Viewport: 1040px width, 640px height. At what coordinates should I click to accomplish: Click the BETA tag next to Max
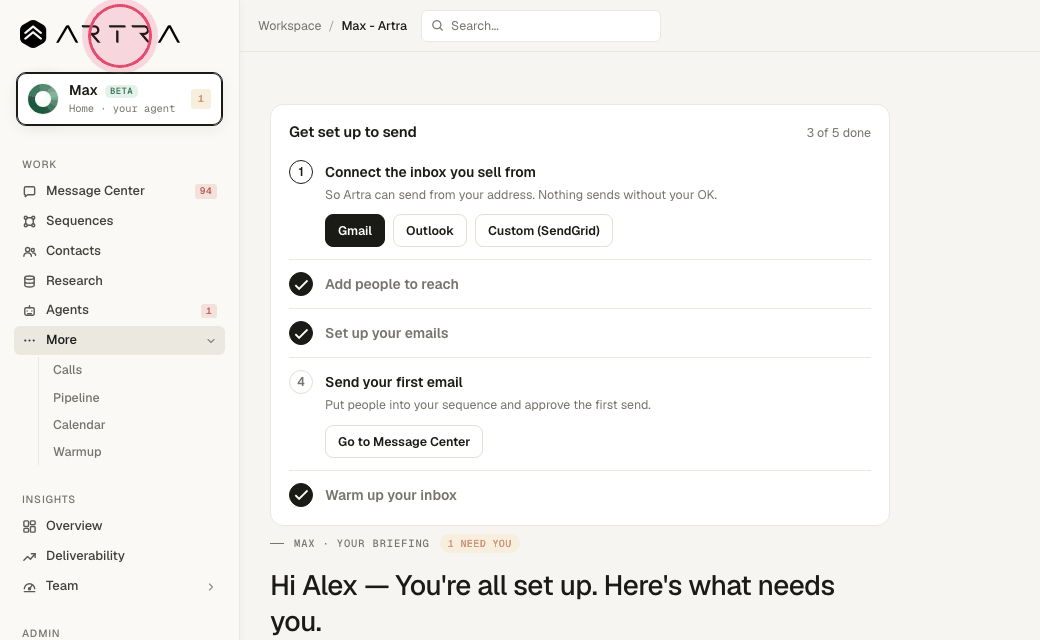click(x=121, y=91)
